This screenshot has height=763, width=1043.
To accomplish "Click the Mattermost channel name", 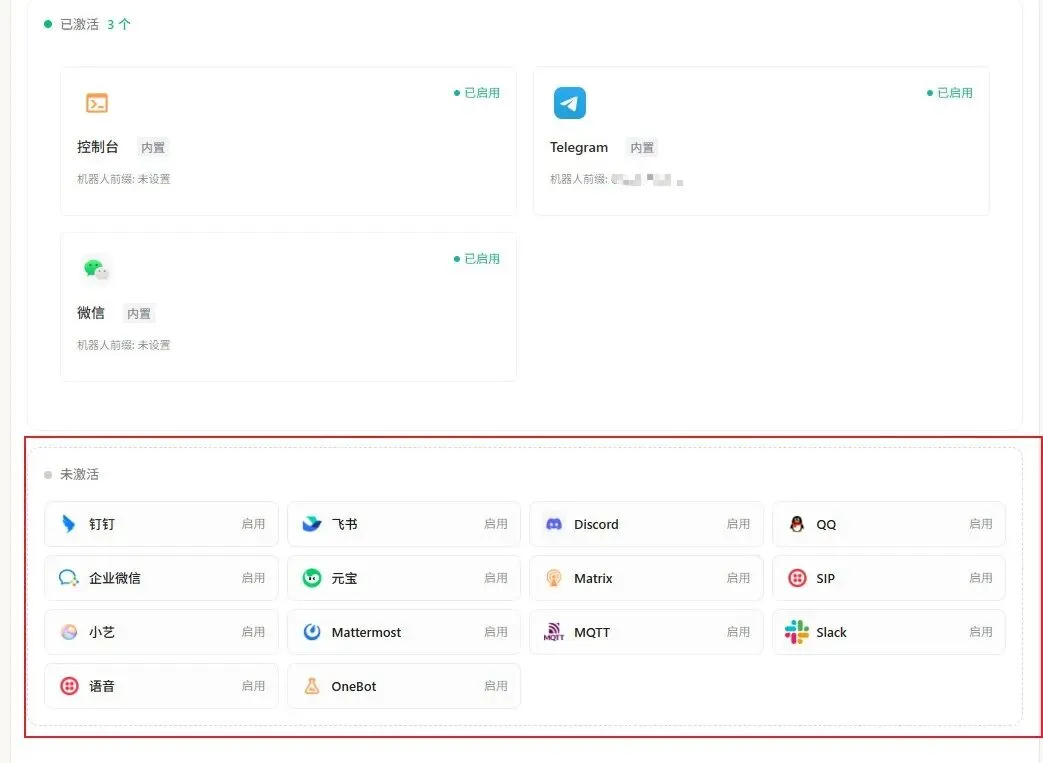I will click(367, 632).
